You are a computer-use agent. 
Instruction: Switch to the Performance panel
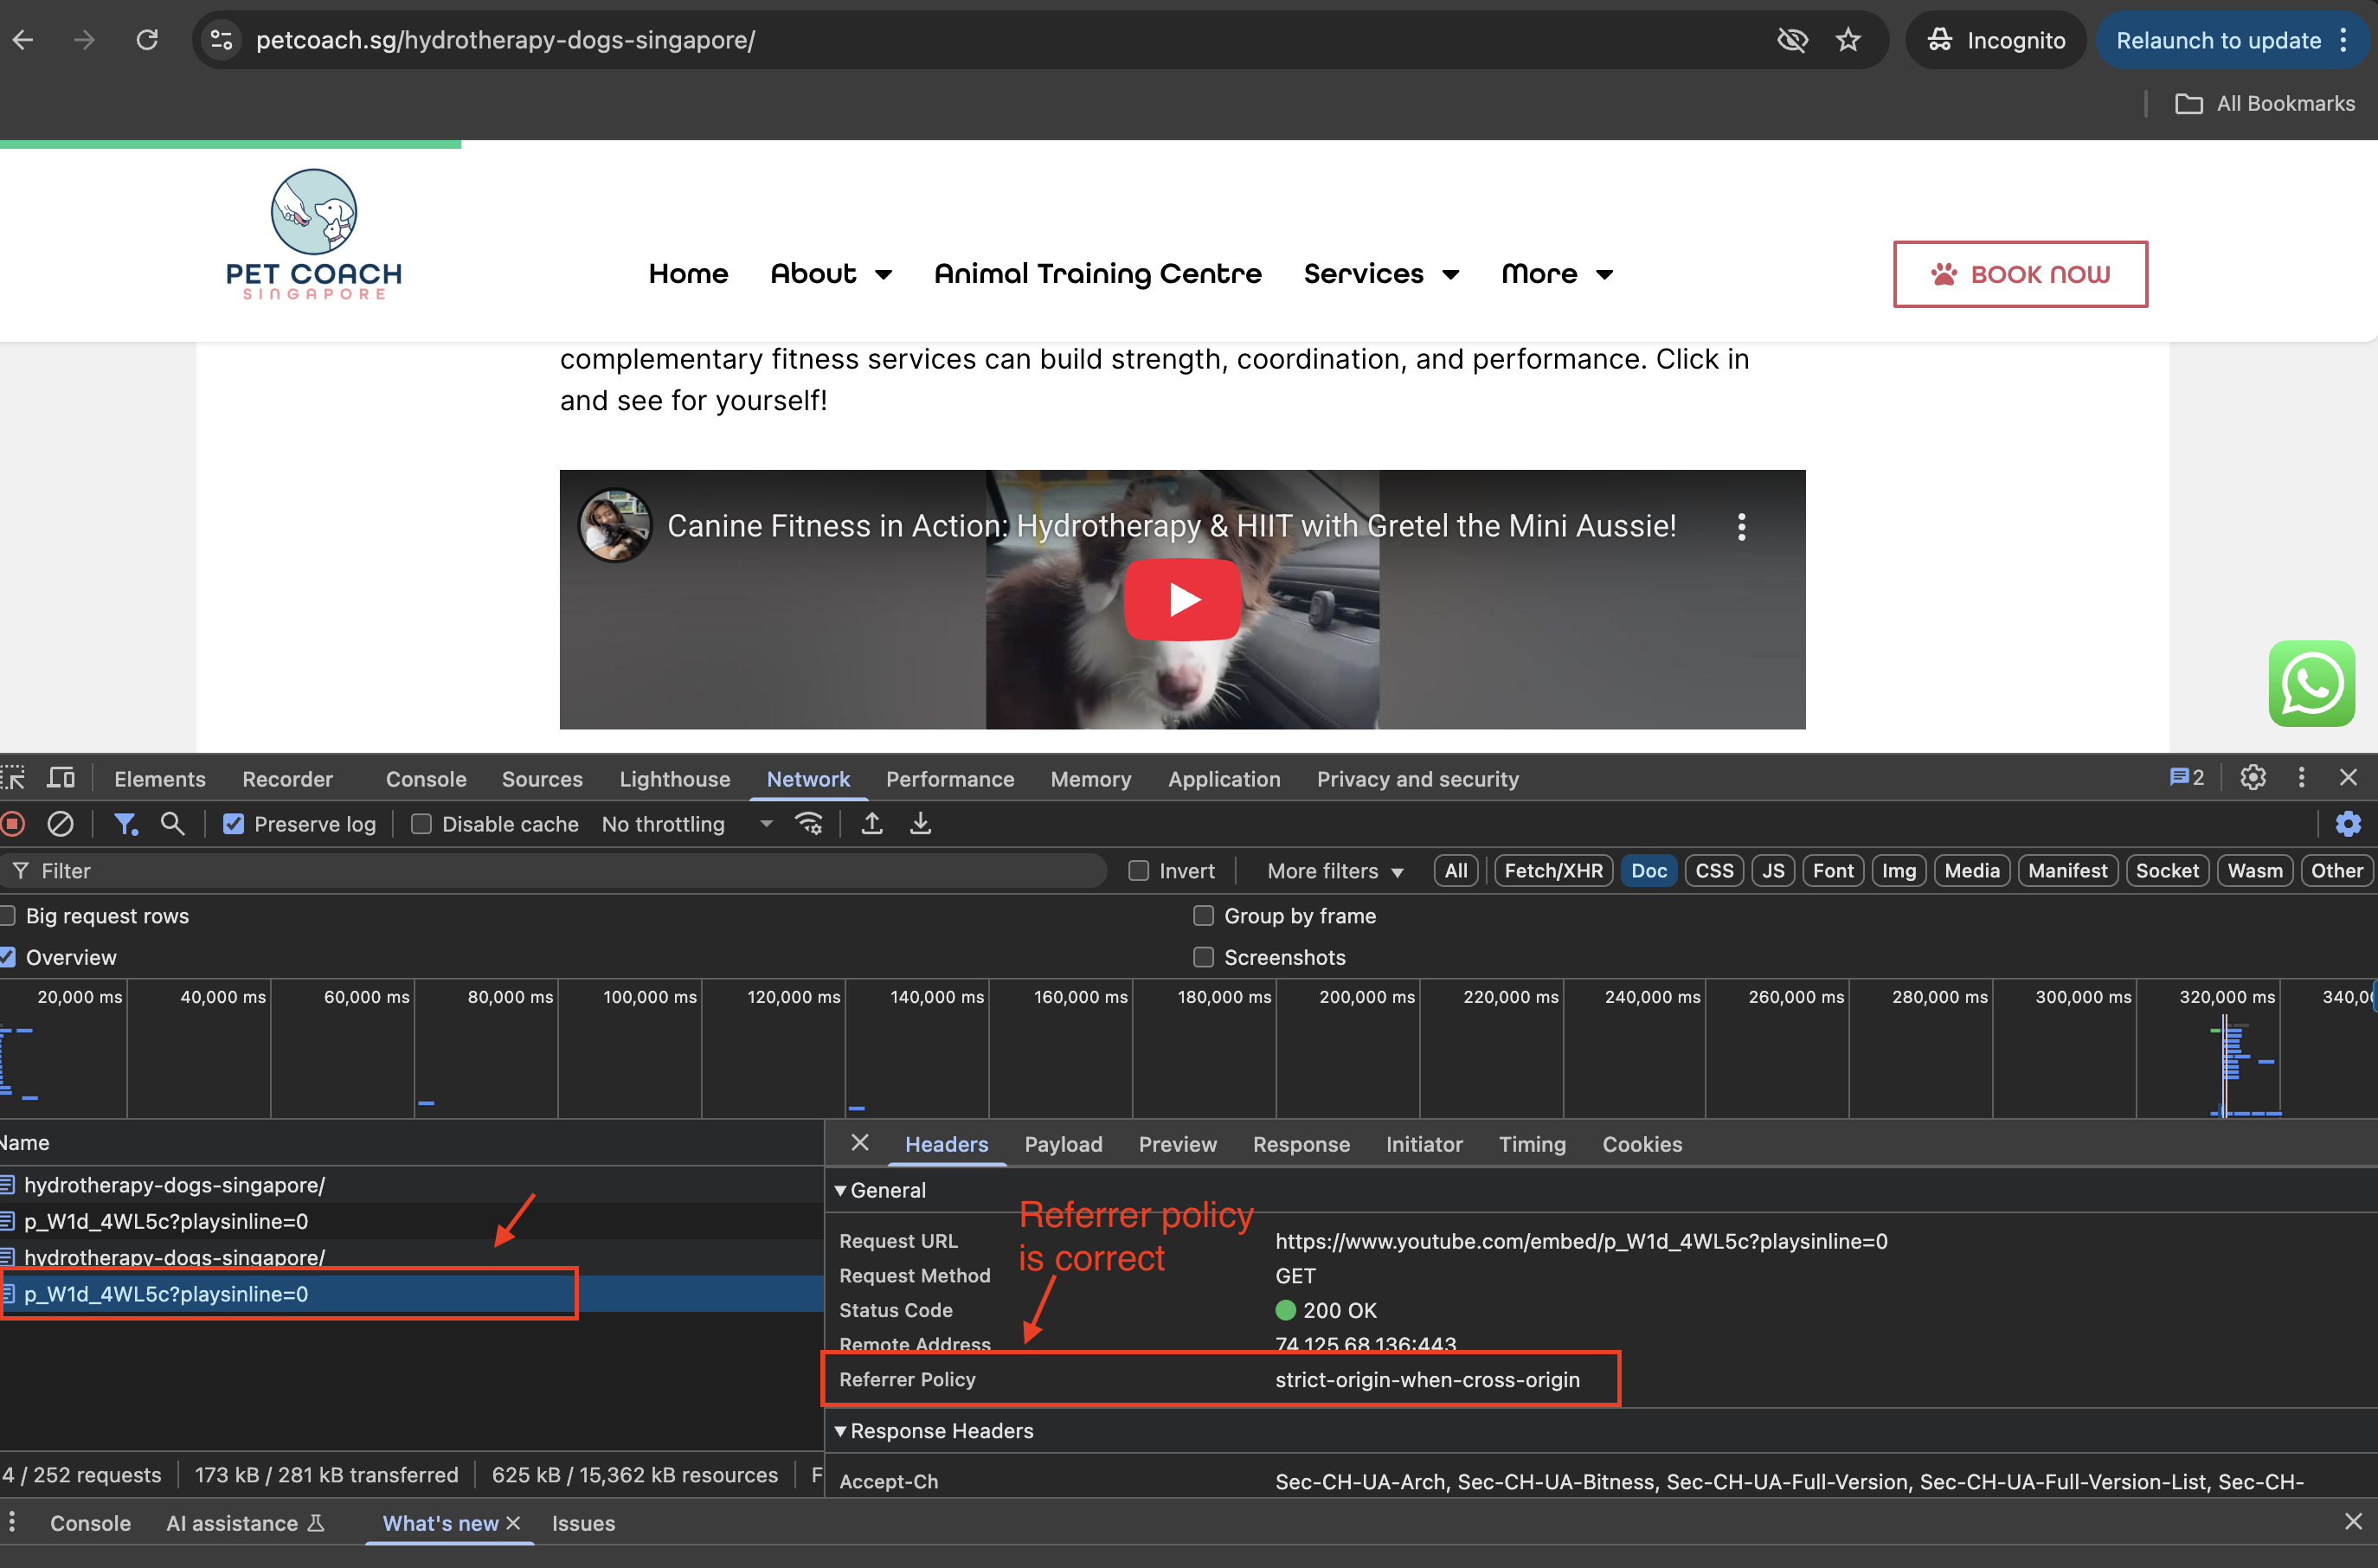[x=949, y=778]
